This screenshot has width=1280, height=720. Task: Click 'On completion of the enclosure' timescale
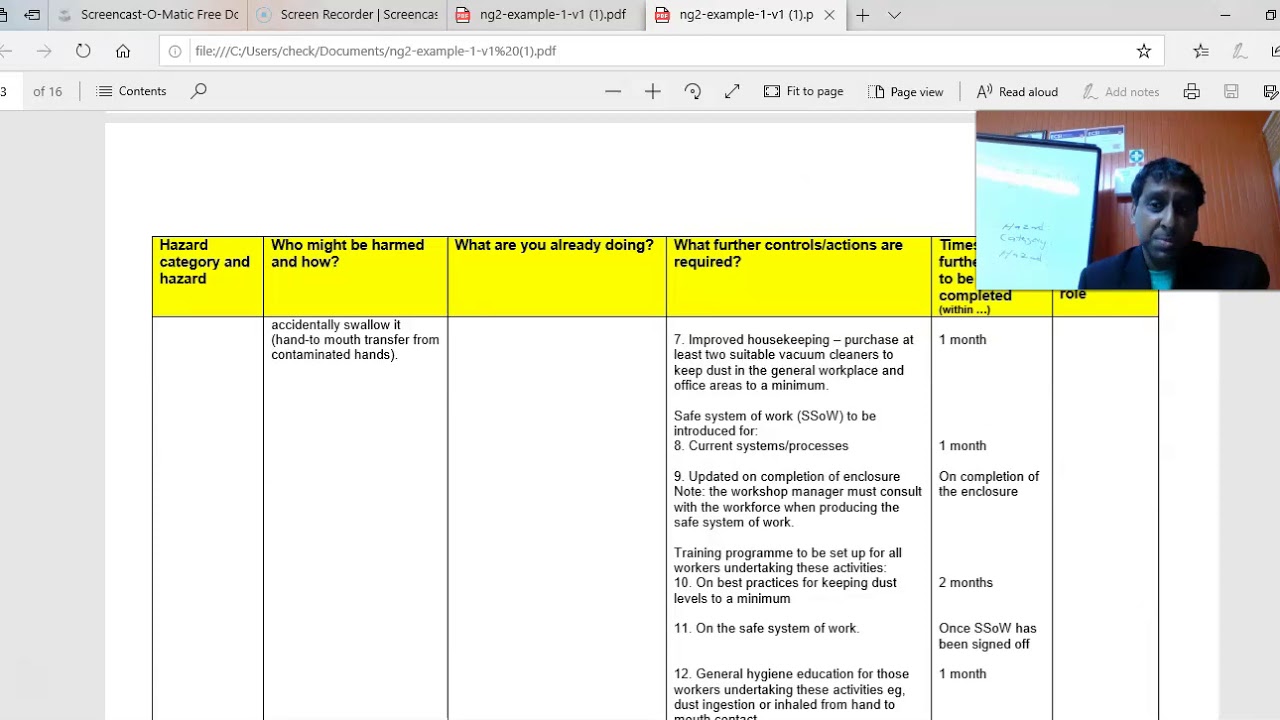pyautogui.click(x=989, y=484)
